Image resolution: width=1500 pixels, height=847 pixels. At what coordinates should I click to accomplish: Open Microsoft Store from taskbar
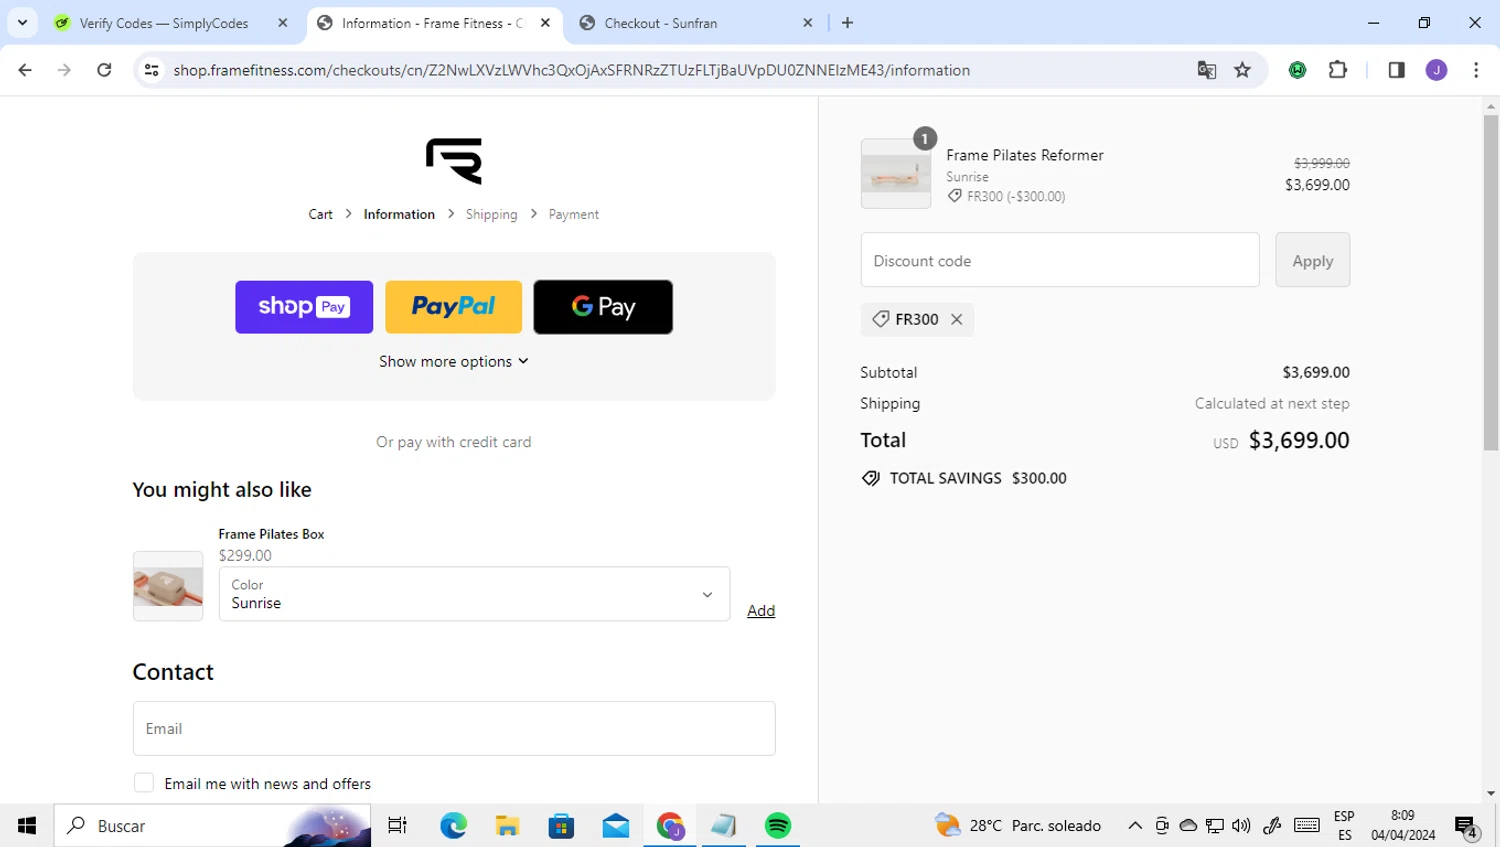561,826
